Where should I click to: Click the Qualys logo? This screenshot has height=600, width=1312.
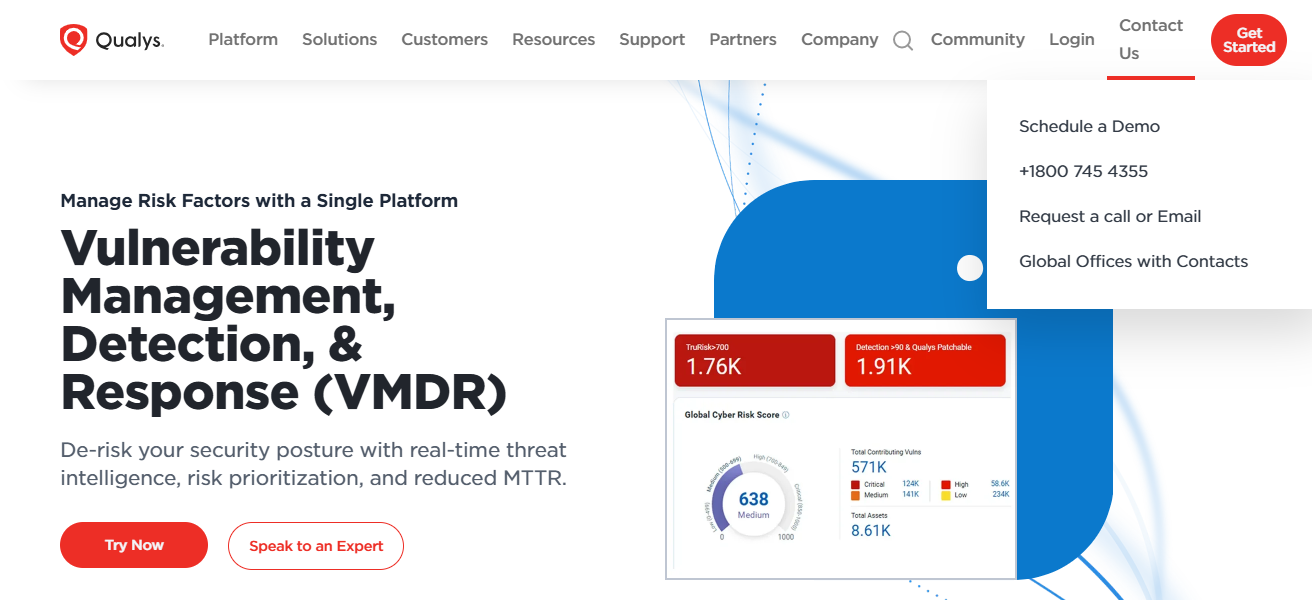click(111, 40)
